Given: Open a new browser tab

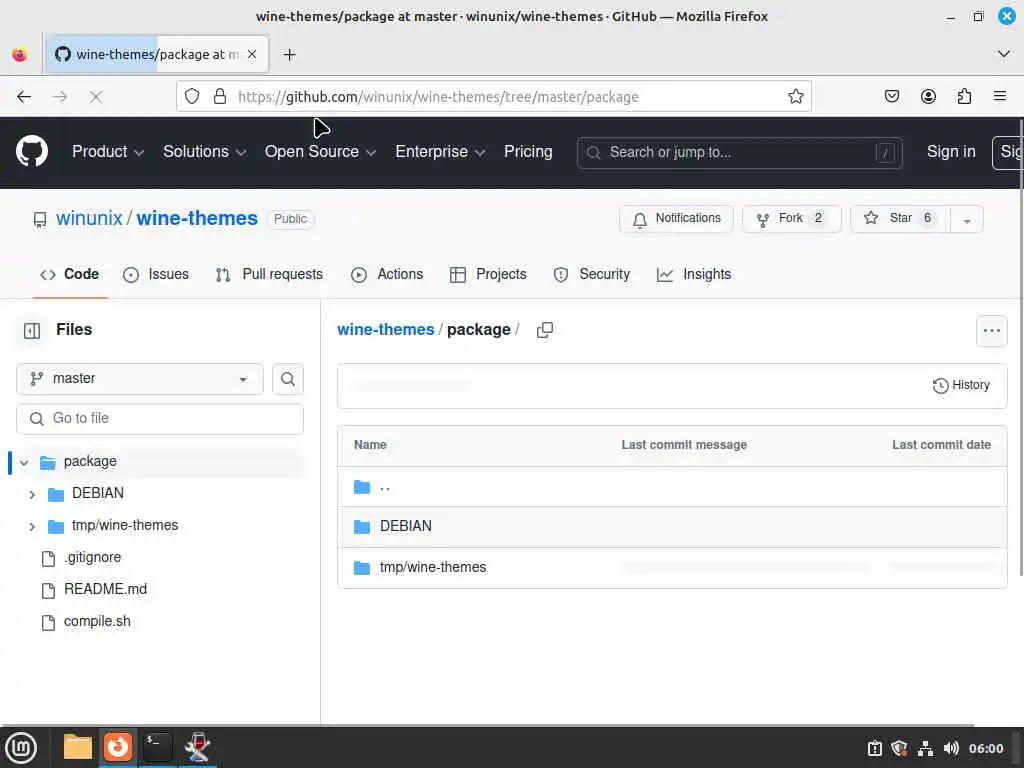Looking at the screenshot, I should pyautogui.click(x=289, y=55).
